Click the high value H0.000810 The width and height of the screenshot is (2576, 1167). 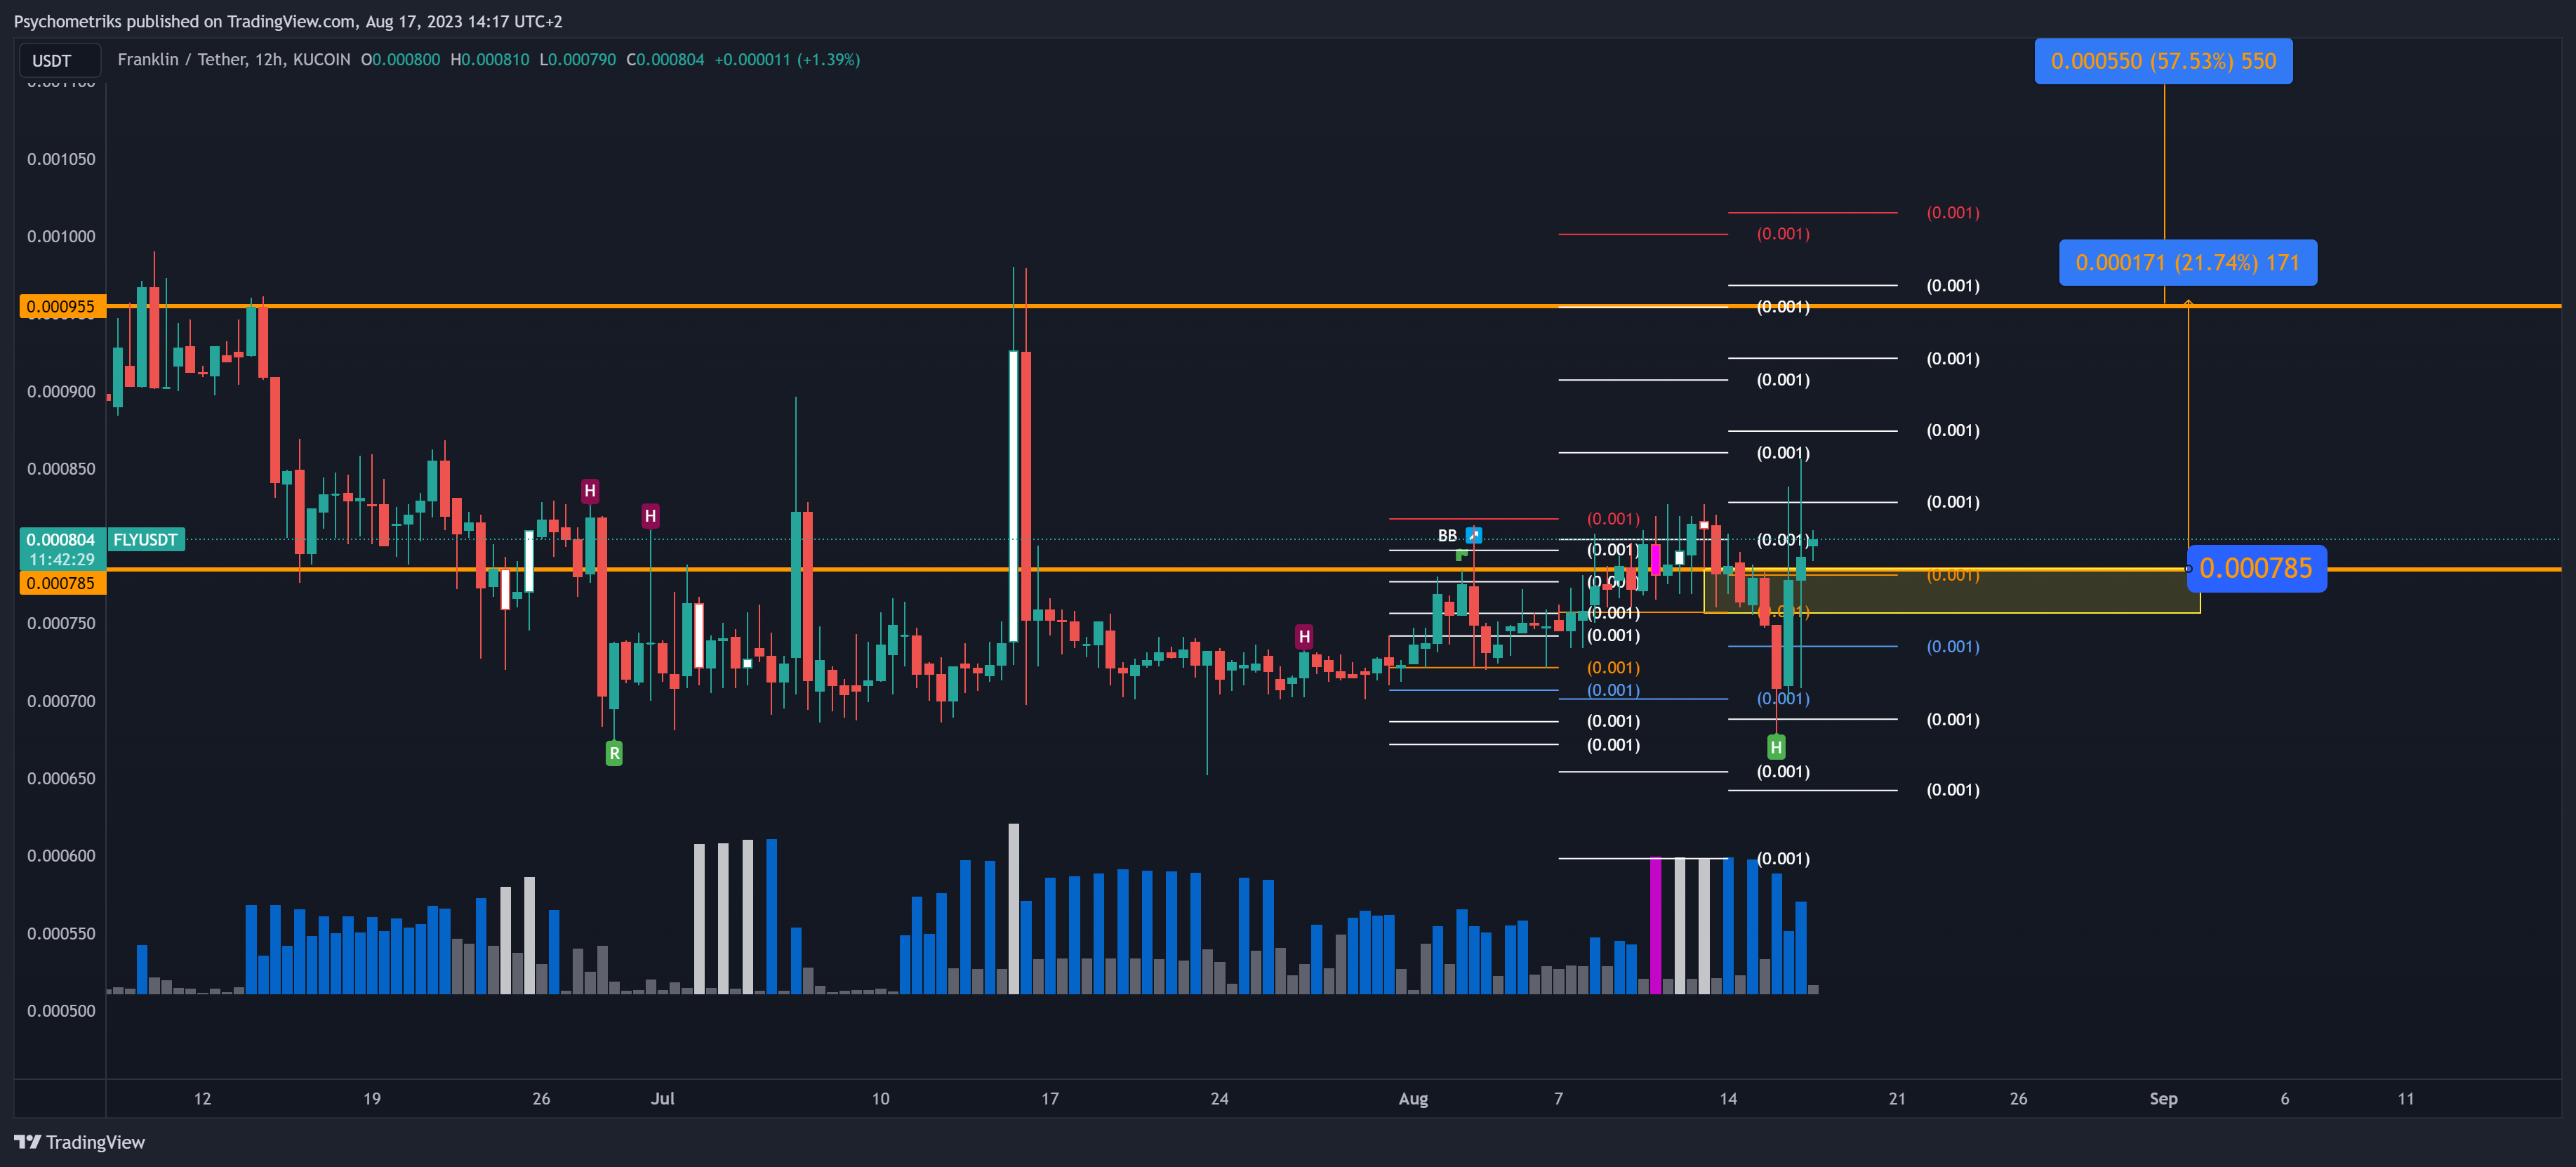coord(490,60)
